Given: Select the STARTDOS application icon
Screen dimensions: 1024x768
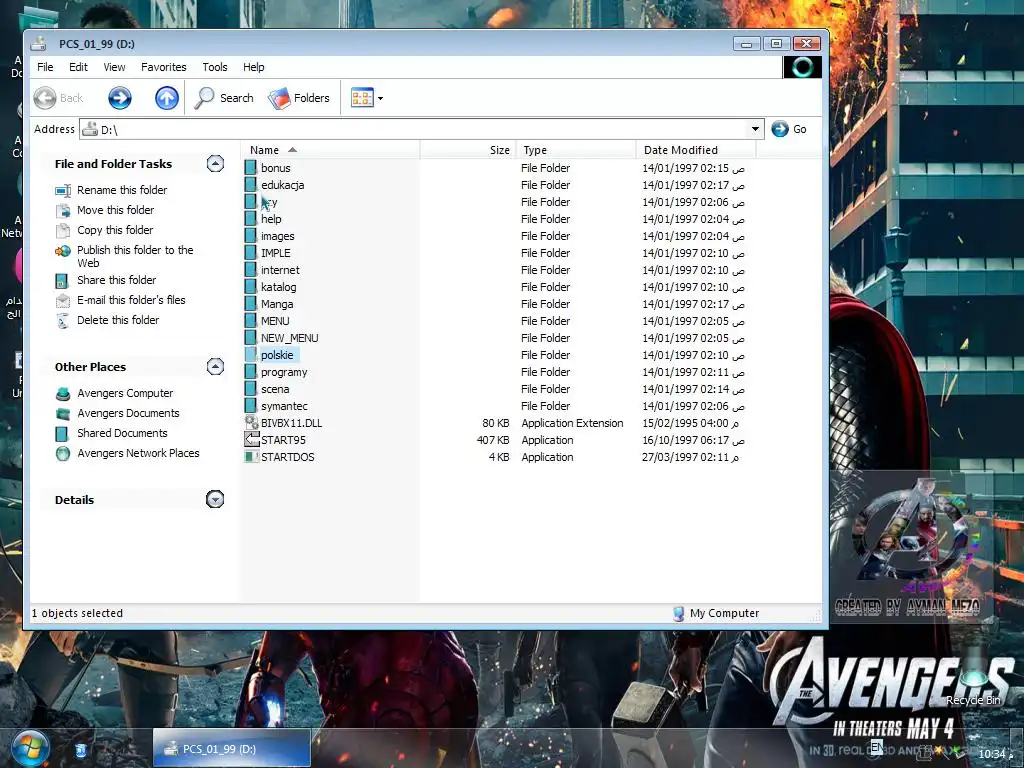Looking at the screenshot, I should (251, 456).
